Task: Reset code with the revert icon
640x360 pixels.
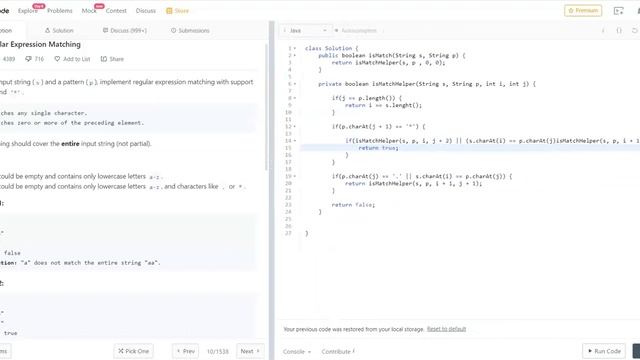Action: (634, 31)
